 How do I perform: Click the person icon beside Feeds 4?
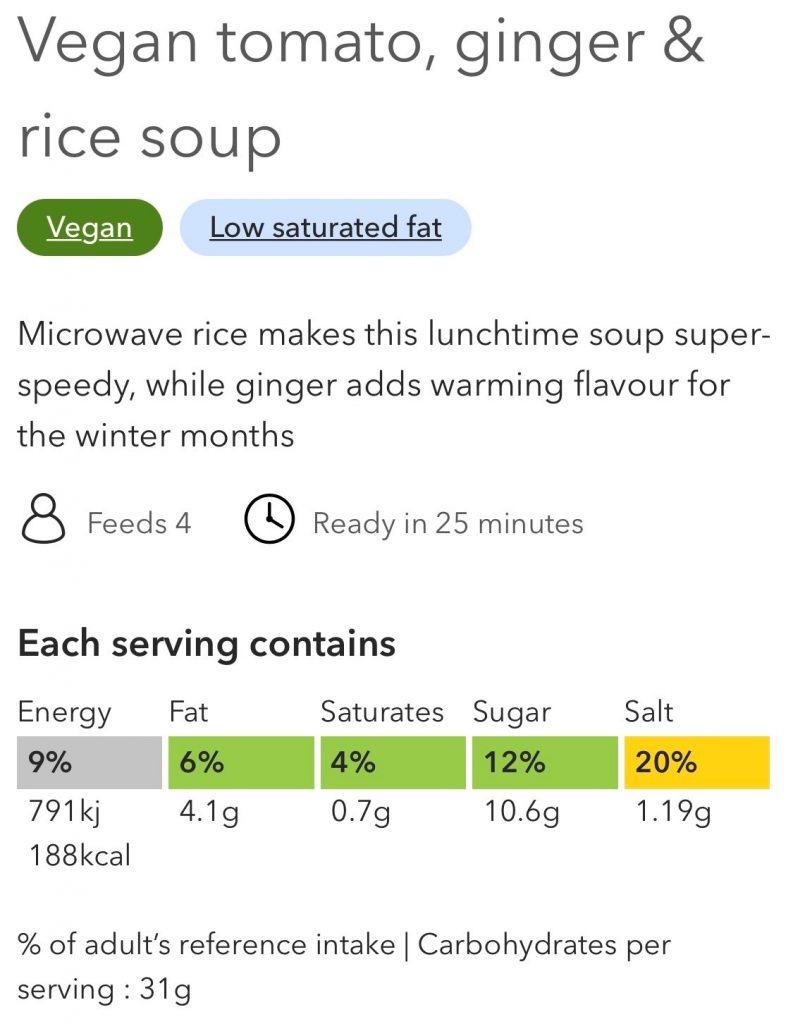click(x=43, y=519)
